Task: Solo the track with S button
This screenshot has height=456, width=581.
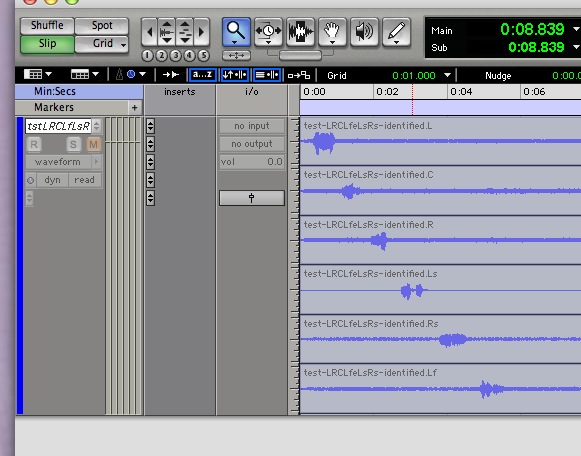Action: click(73, 144)
